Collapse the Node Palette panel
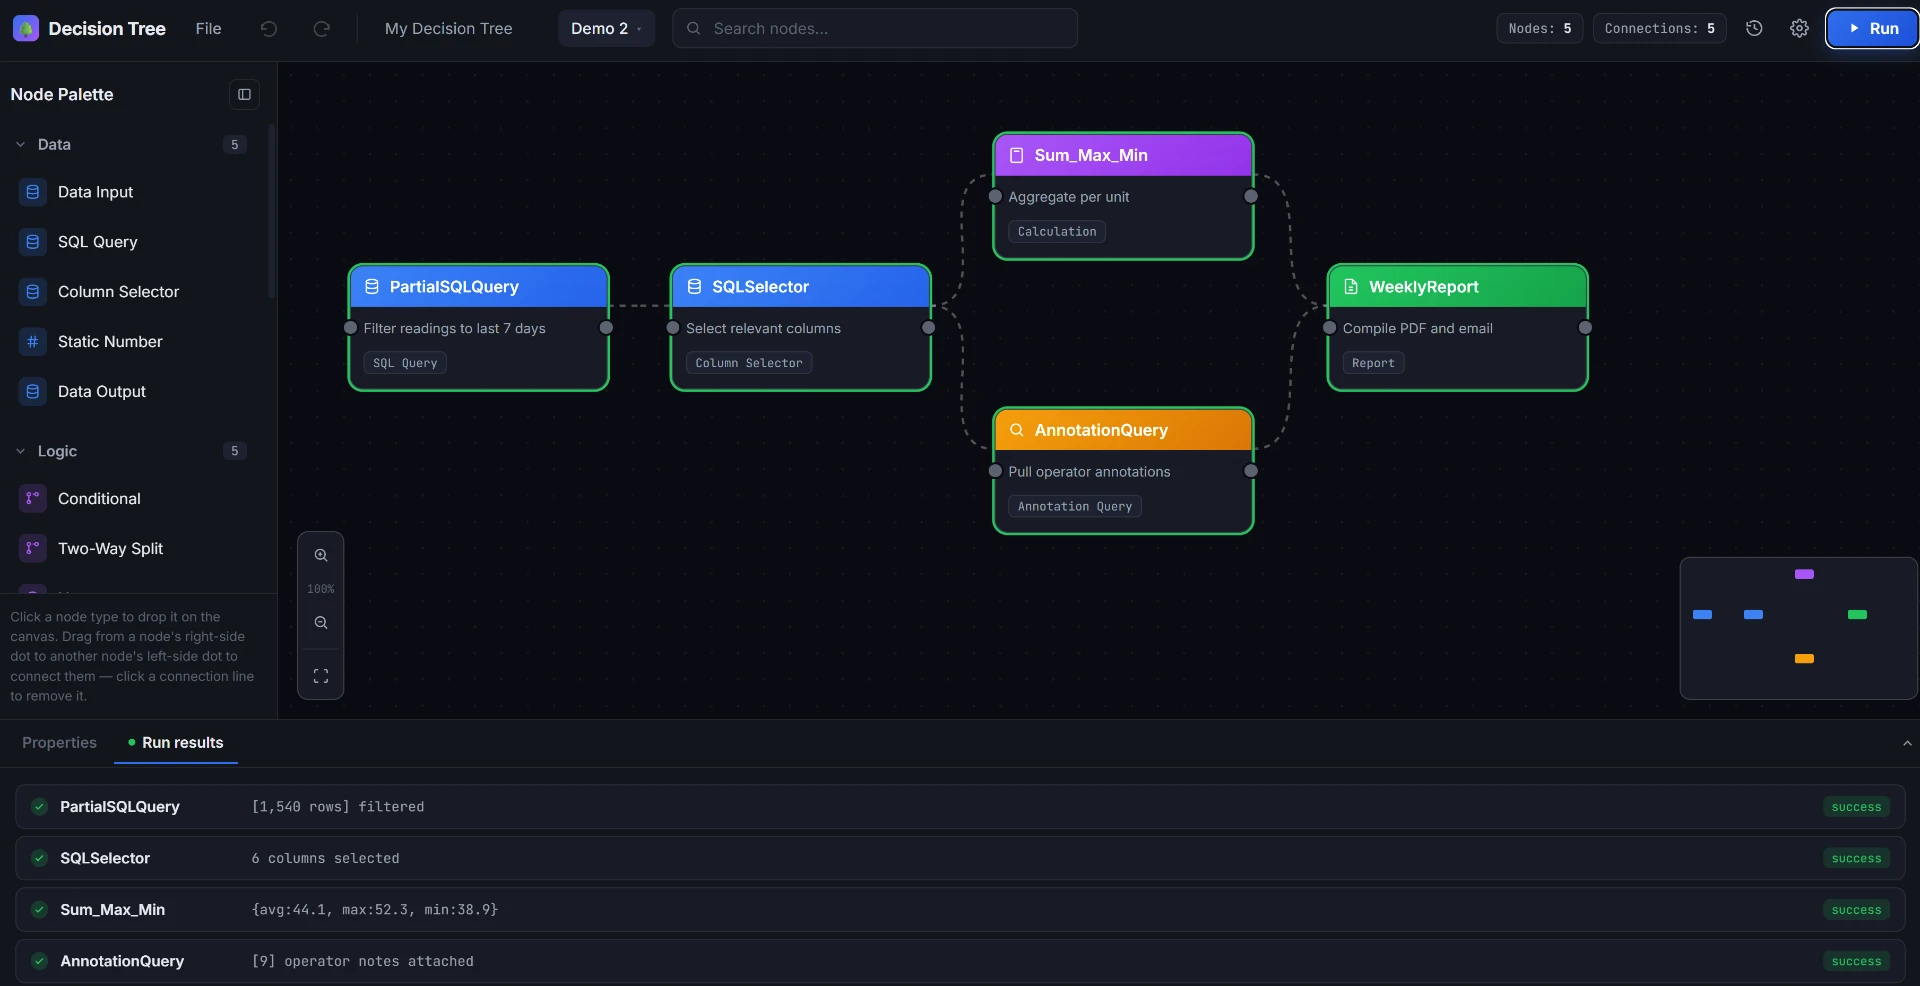This screenshot has width=1920, height=986. 244,94
